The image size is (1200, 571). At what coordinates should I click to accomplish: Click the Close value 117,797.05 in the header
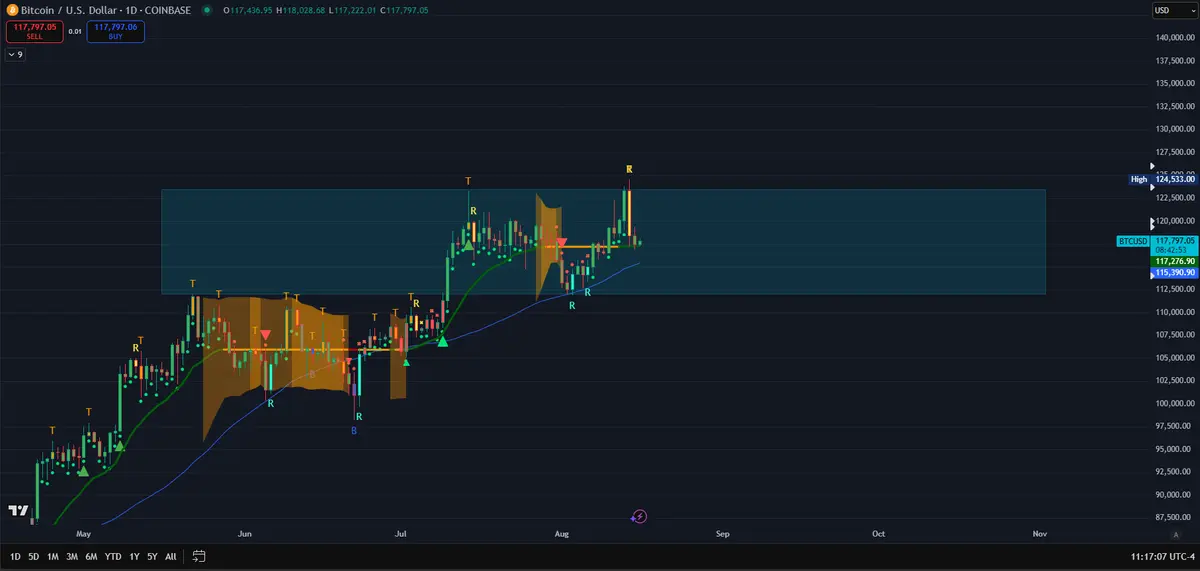pos(405,10)
